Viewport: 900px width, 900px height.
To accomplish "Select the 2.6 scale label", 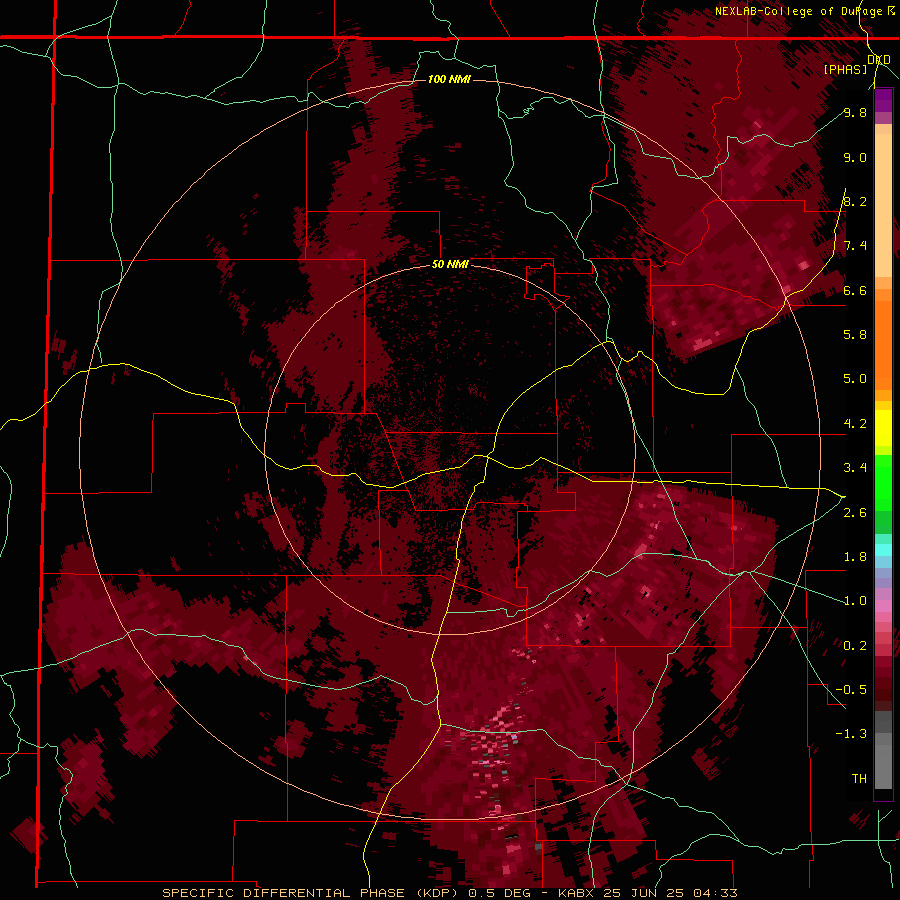I will click(x=855, y=513).
